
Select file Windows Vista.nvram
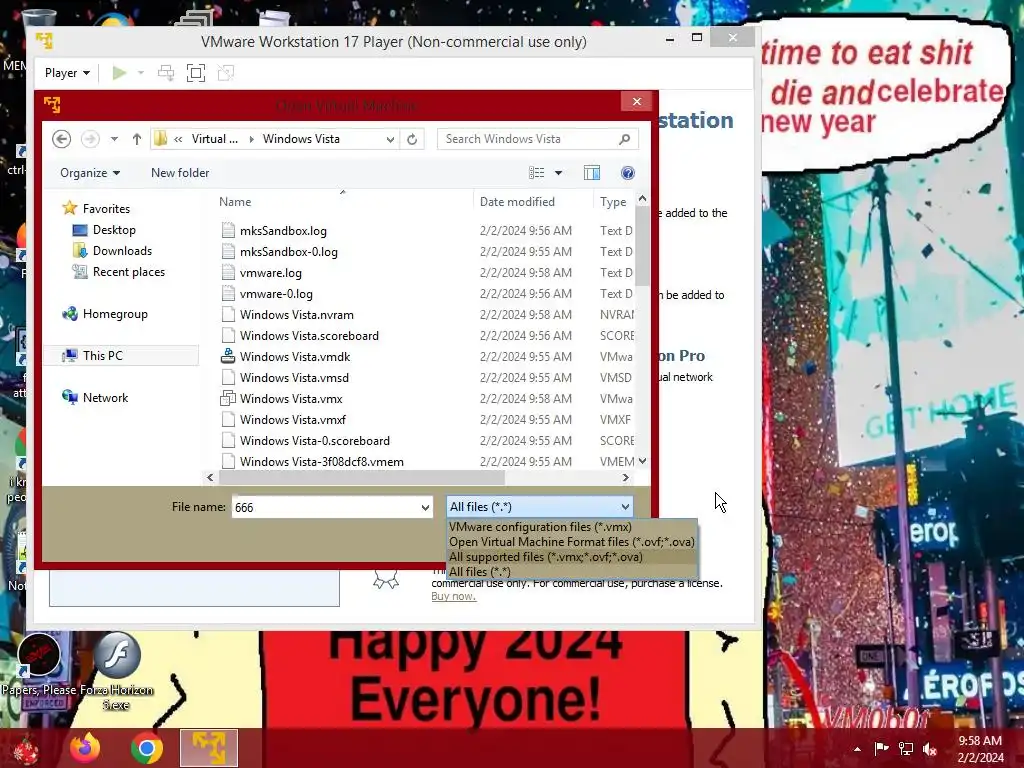296,315
